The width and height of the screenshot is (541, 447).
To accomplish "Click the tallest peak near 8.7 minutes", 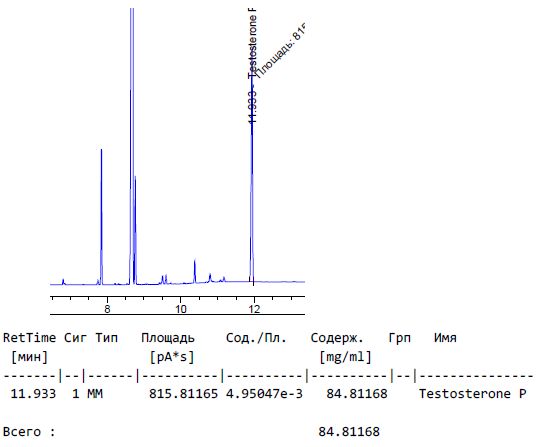I will coord(131,145).
